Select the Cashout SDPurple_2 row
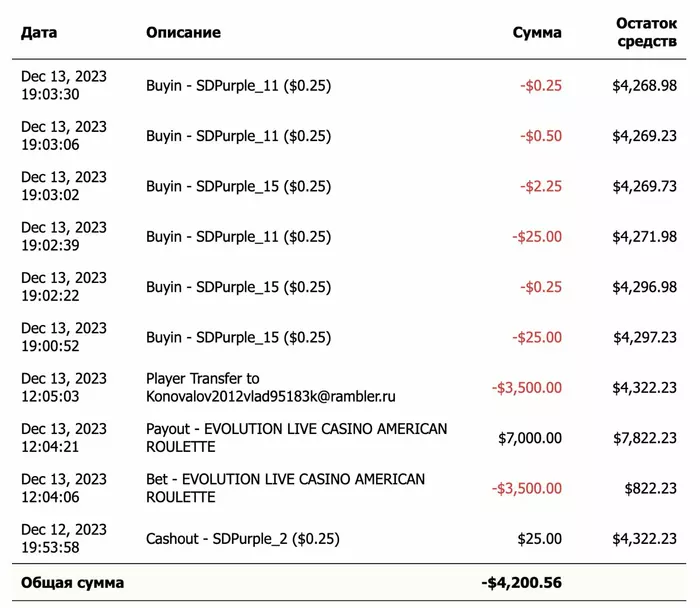The height and width of the screenshot is (608, 700). click(x=349, y=539)
